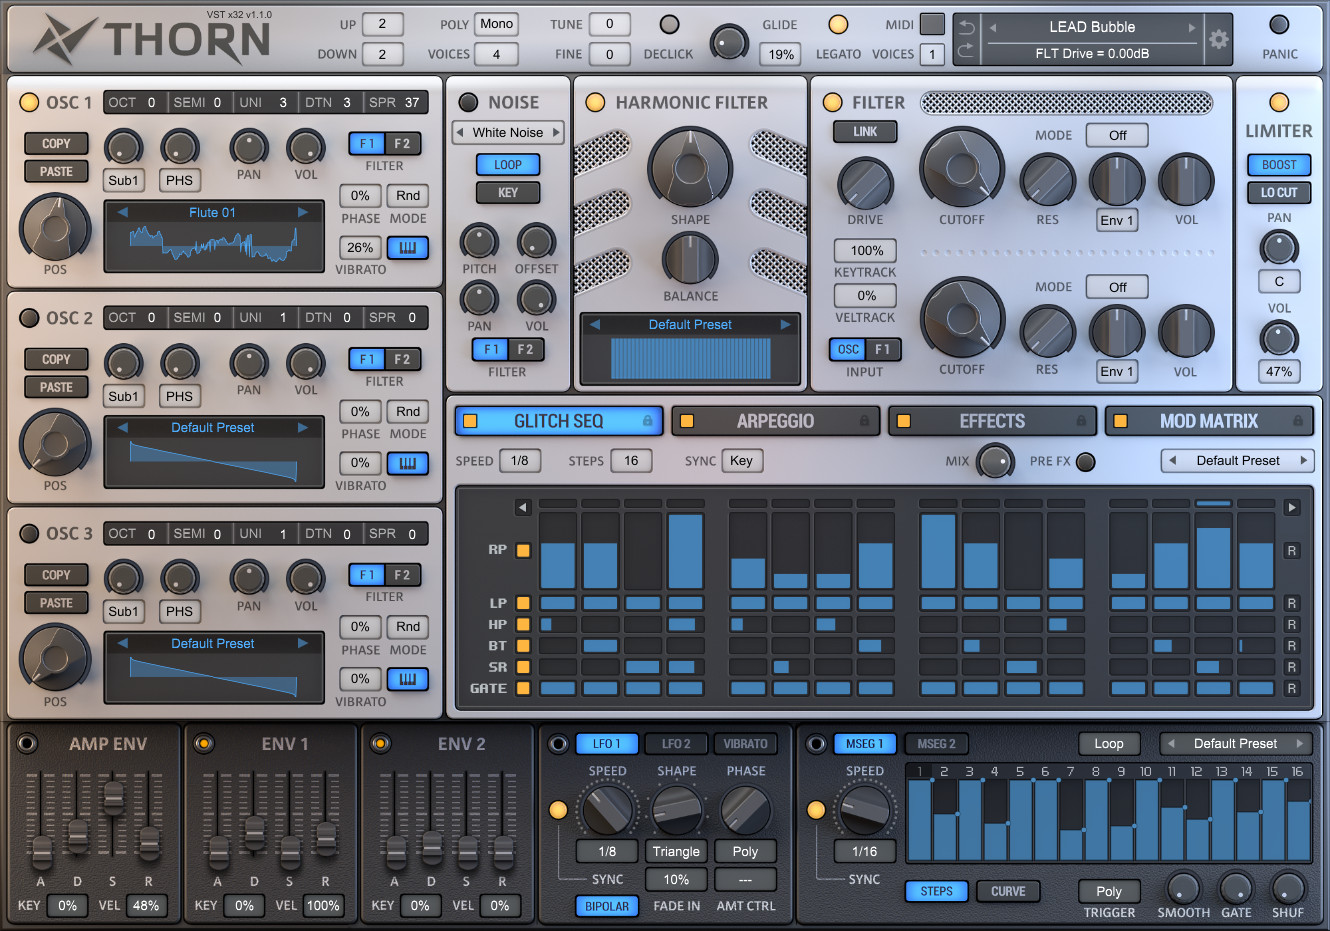Open the settings gear beside preset name
Image resolution: width=1330 pixels, height=931 pixels.
[1218, 40]
